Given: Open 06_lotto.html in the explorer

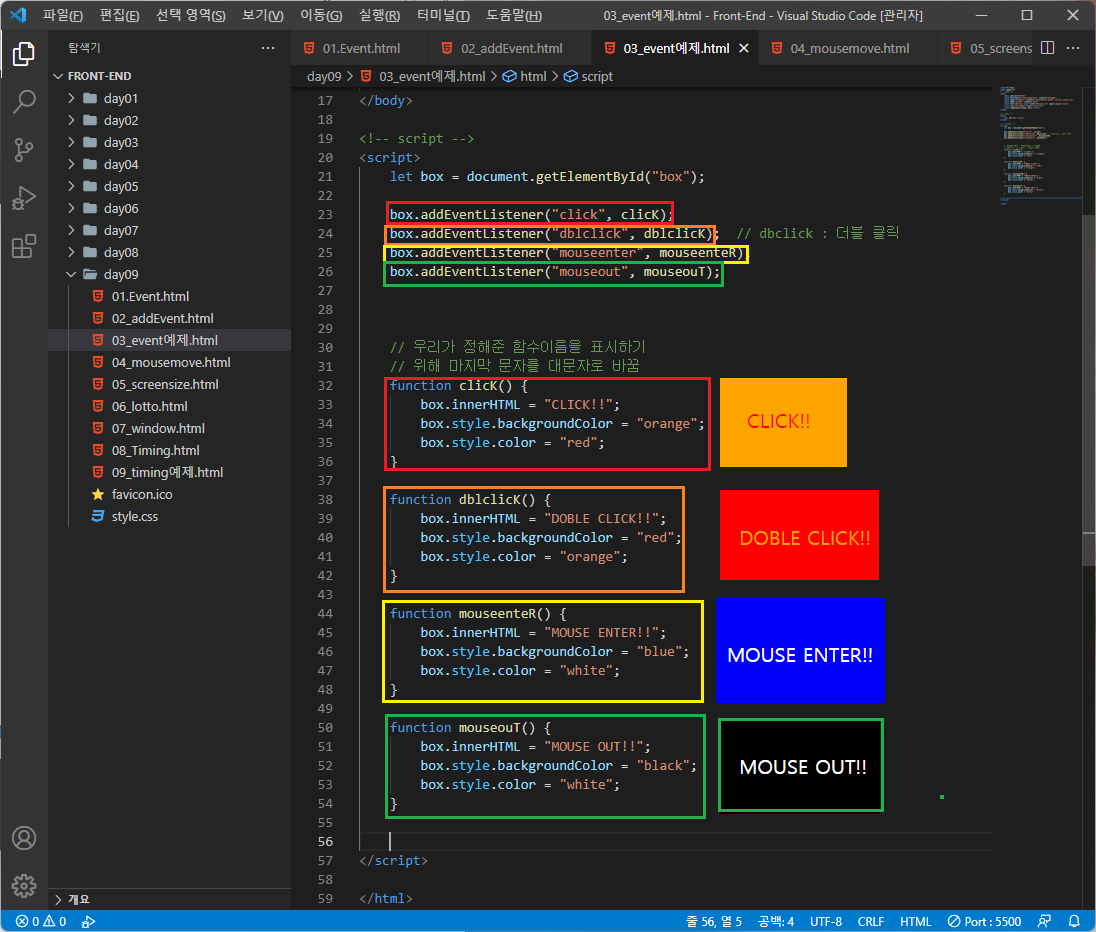Looking at the screenshot, I should pyautogui.click(x=150, y=406).
